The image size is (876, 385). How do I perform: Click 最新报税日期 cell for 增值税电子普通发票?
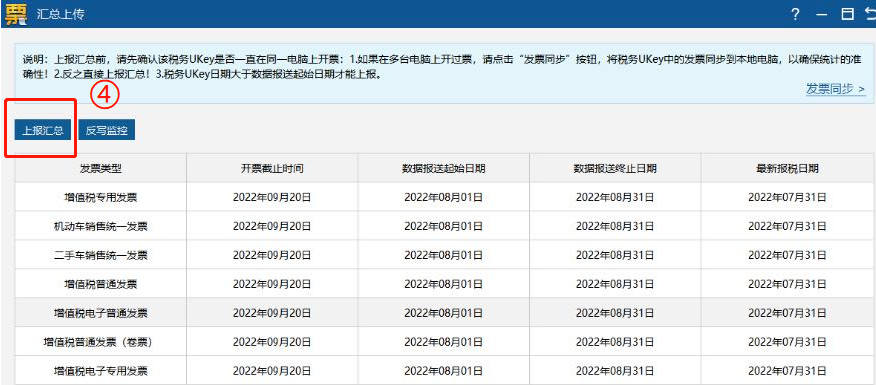pos(787,313)
